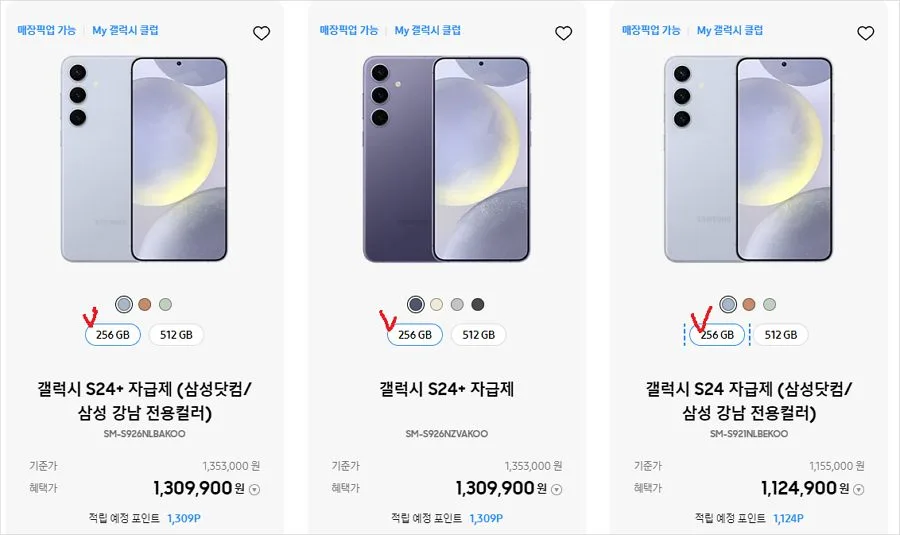This screenshot has width=900, height=535.
Task: Pick 256 GB option on the Galaxy S24 card
Action: [x=717, y=335]
